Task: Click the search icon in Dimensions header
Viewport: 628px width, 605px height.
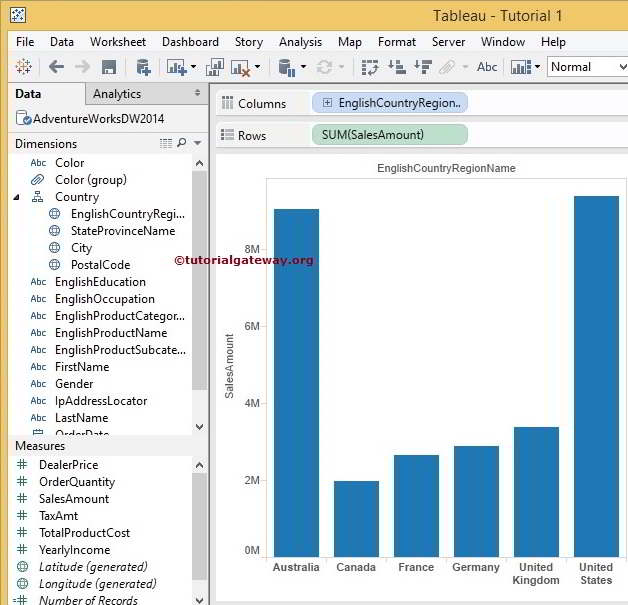Action: (182, 144)
